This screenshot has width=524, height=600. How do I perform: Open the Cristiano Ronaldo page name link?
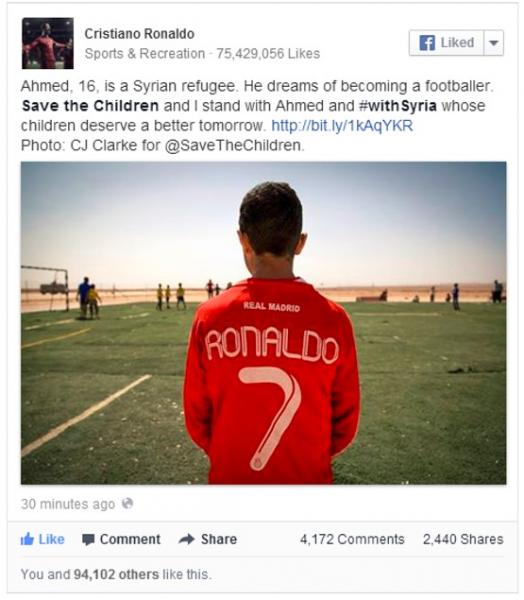tap(139, 34)
